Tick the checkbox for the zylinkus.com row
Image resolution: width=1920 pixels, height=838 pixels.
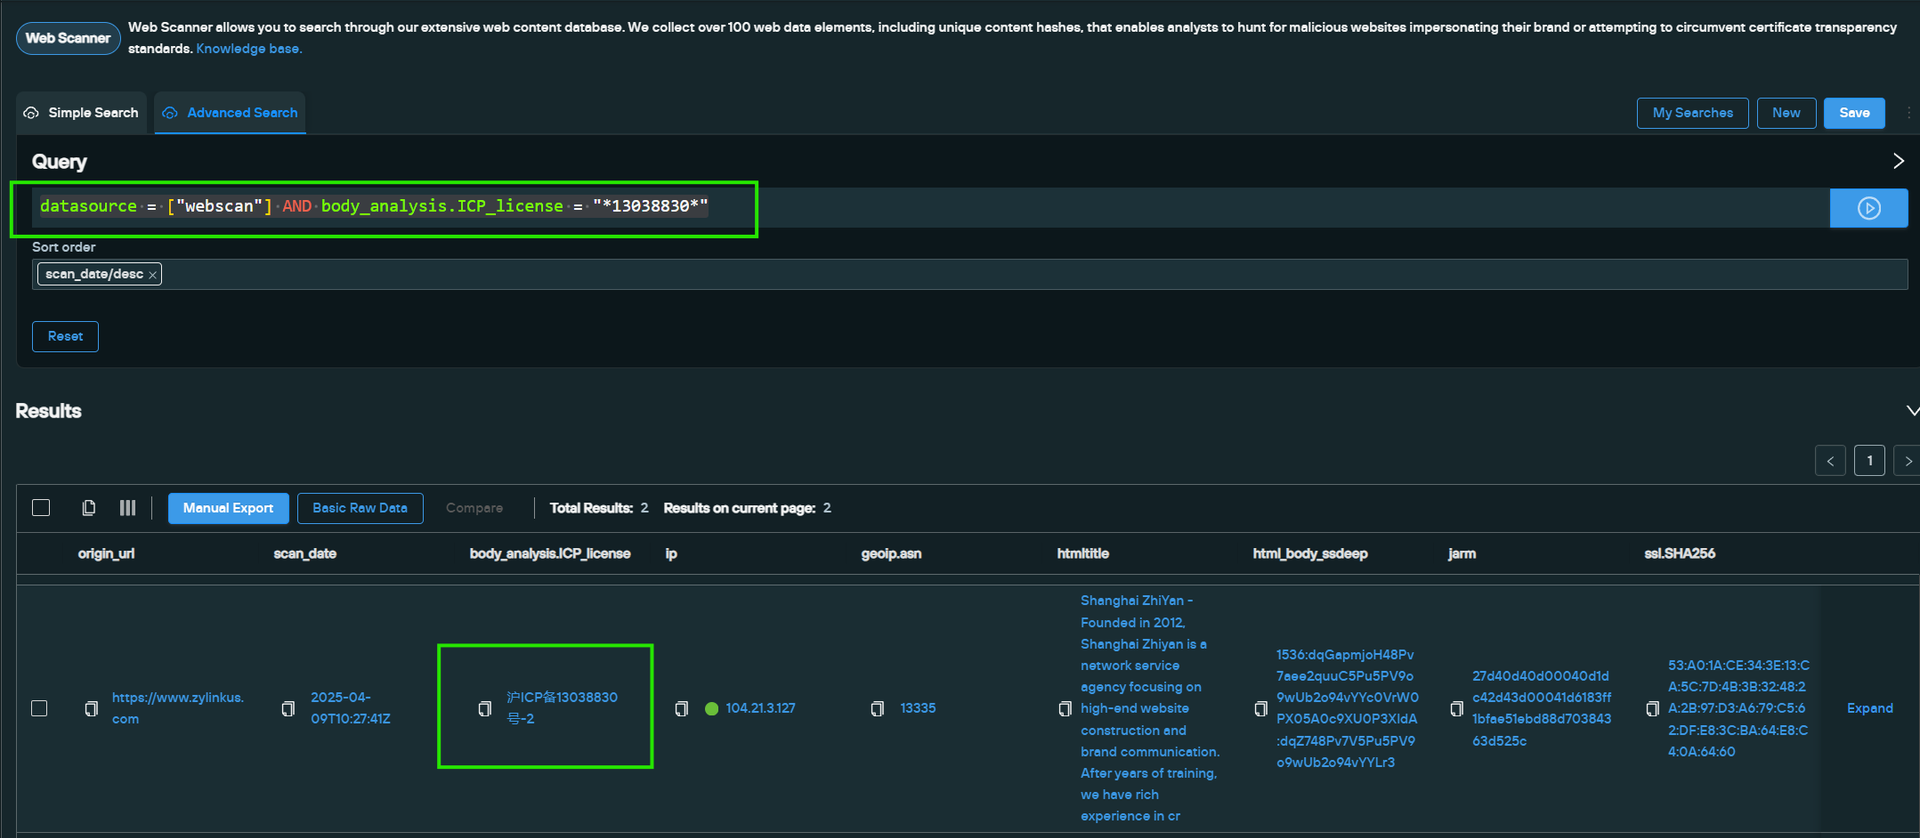coord(39,708)
